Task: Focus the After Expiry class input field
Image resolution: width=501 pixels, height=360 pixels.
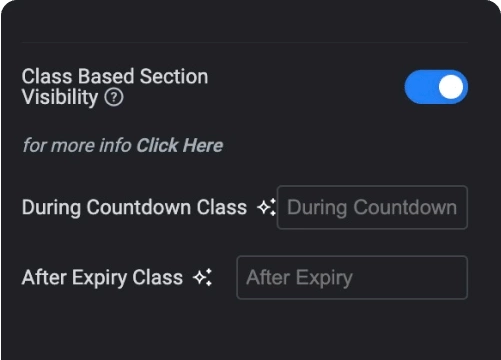Action: pyautogui.click(x=352, y=277)
